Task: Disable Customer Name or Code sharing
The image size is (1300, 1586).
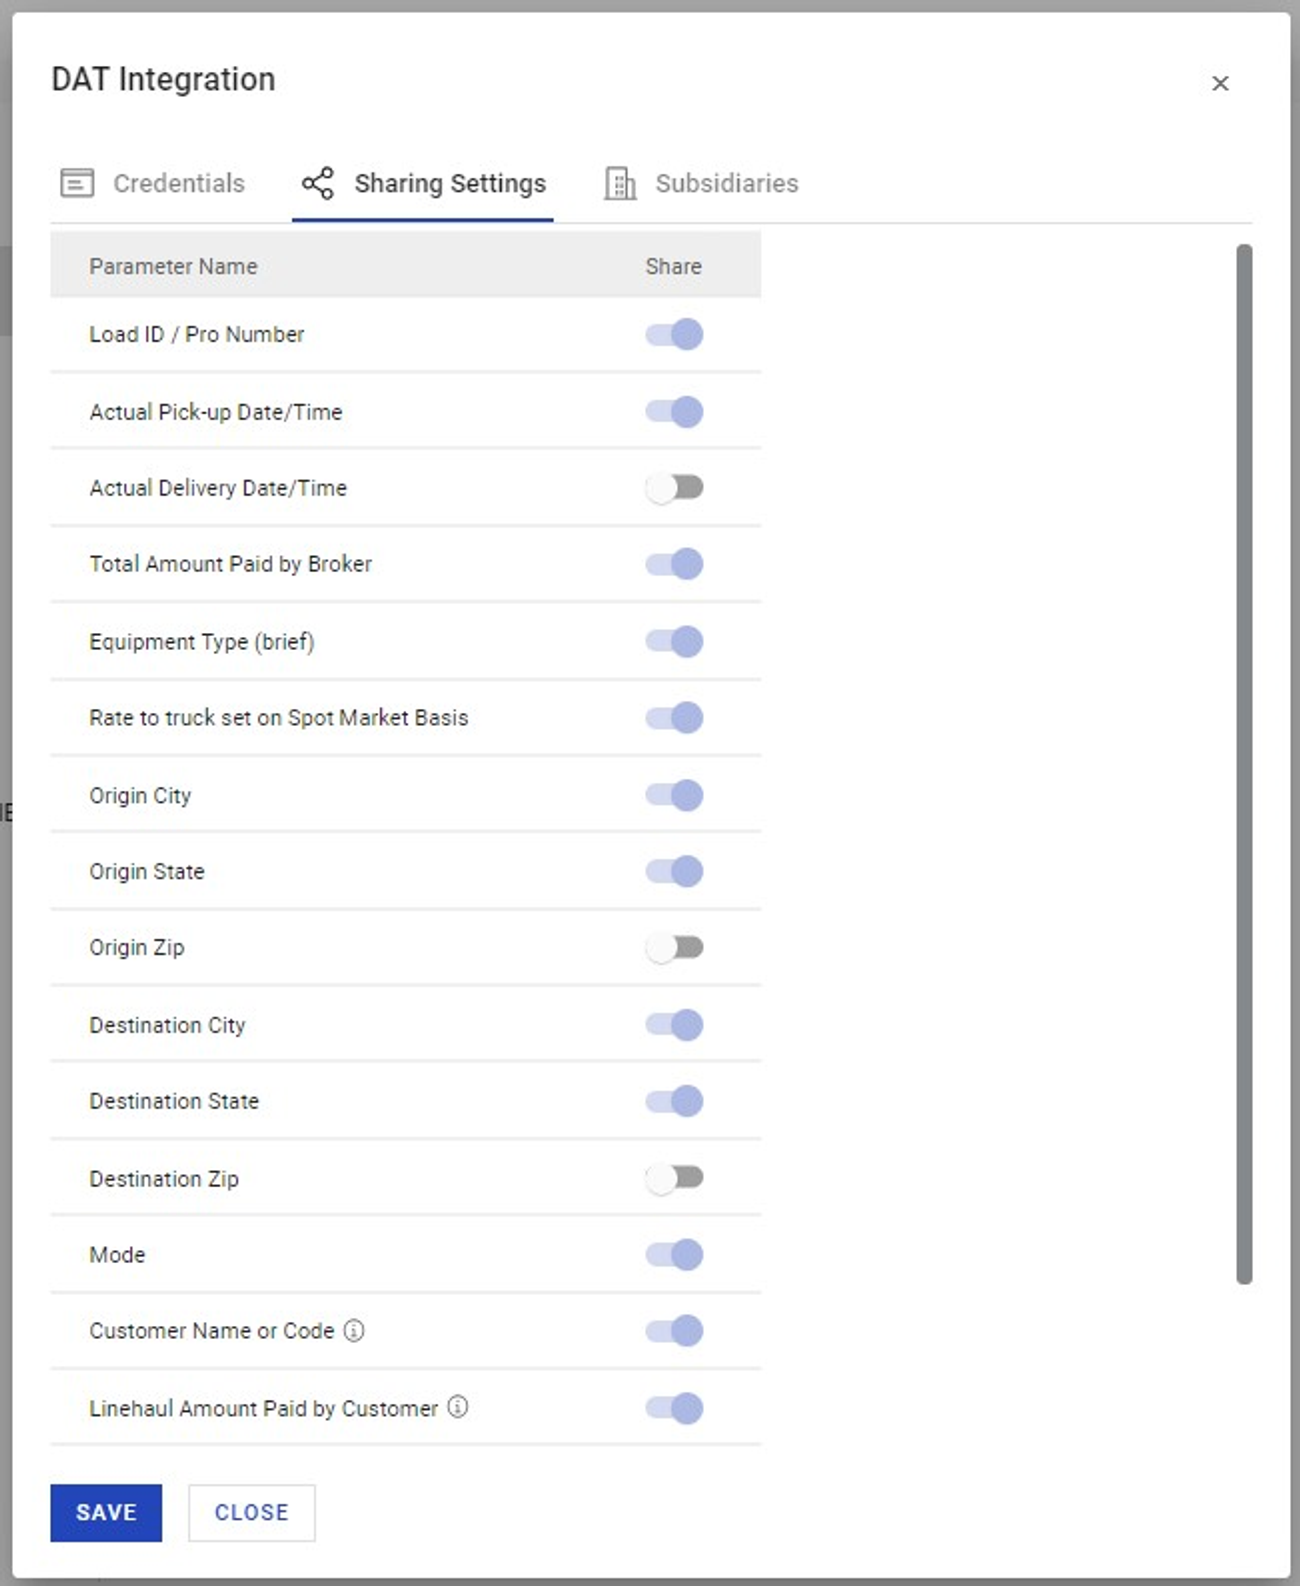Action: coord(674,1330)
